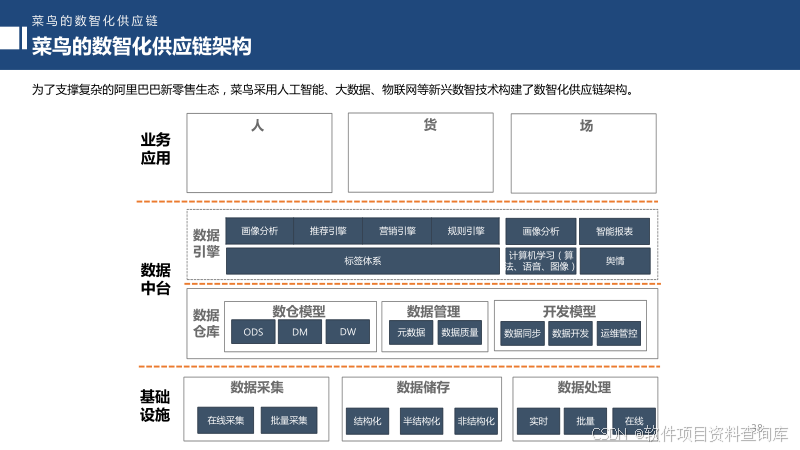This screenshot has height=450, width=800.
Task: Click the wide "标签体系" bar
Action: pyautogui.click(x=363, y=261)
